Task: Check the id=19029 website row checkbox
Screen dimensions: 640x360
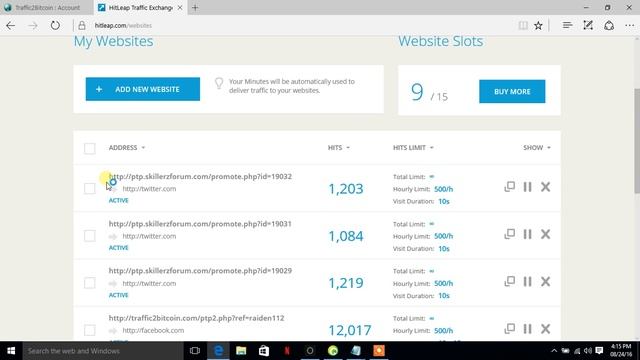Action: (x=89, y=283)
